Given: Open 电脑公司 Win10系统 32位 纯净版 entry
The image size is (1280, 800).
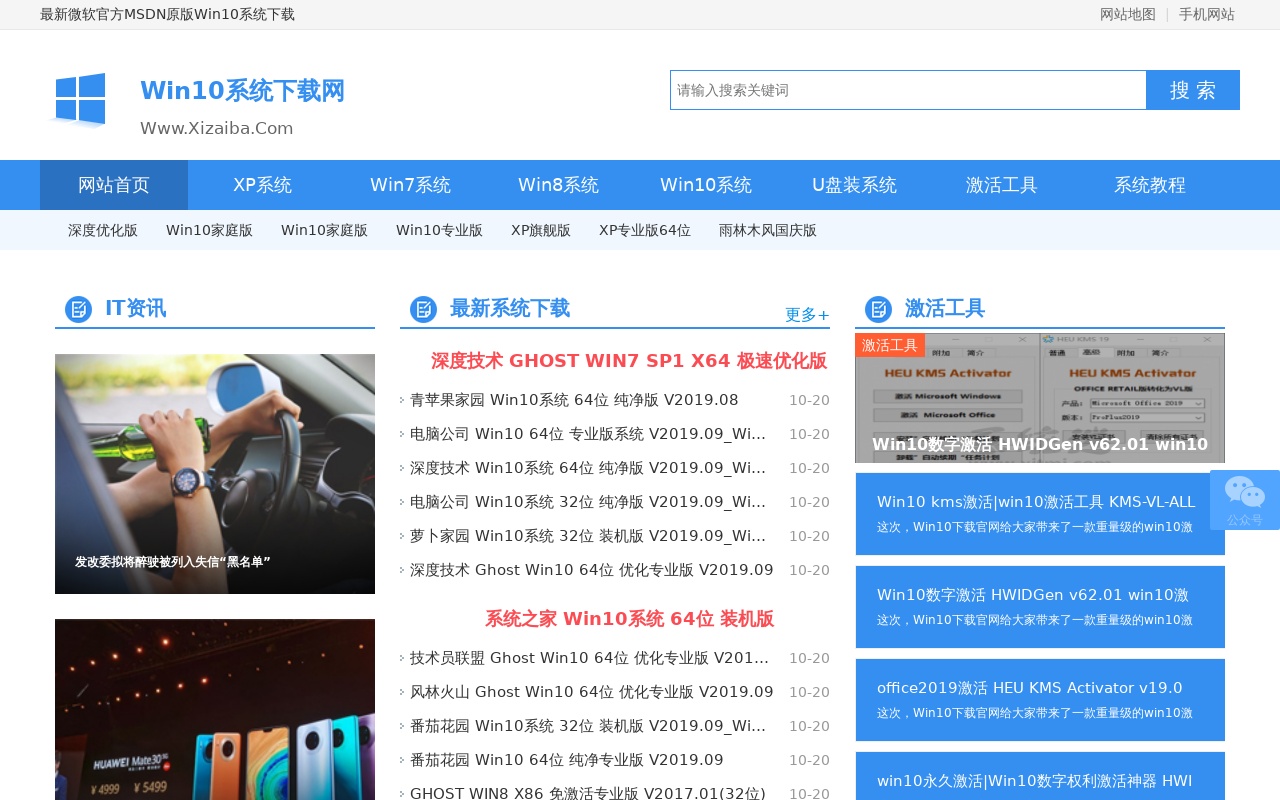Looking at the screenshot, I should click(x=588, y=502).
